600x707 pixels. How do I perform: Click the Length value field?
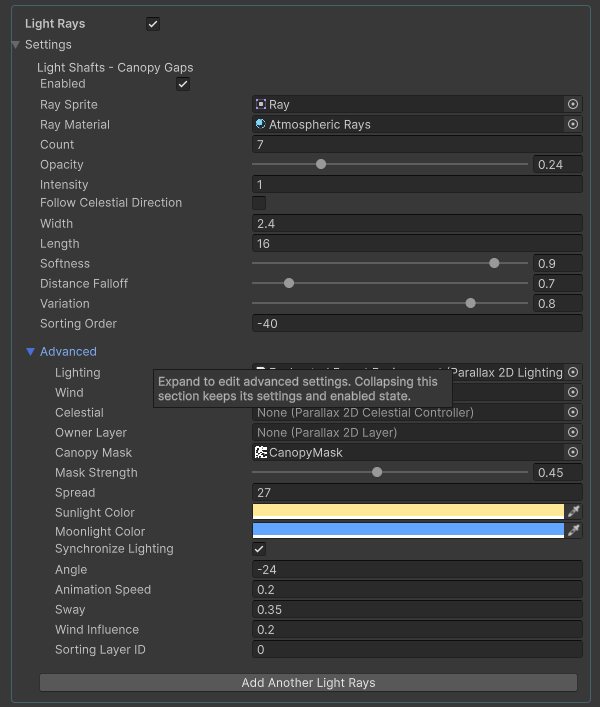[x=417, y=243]
